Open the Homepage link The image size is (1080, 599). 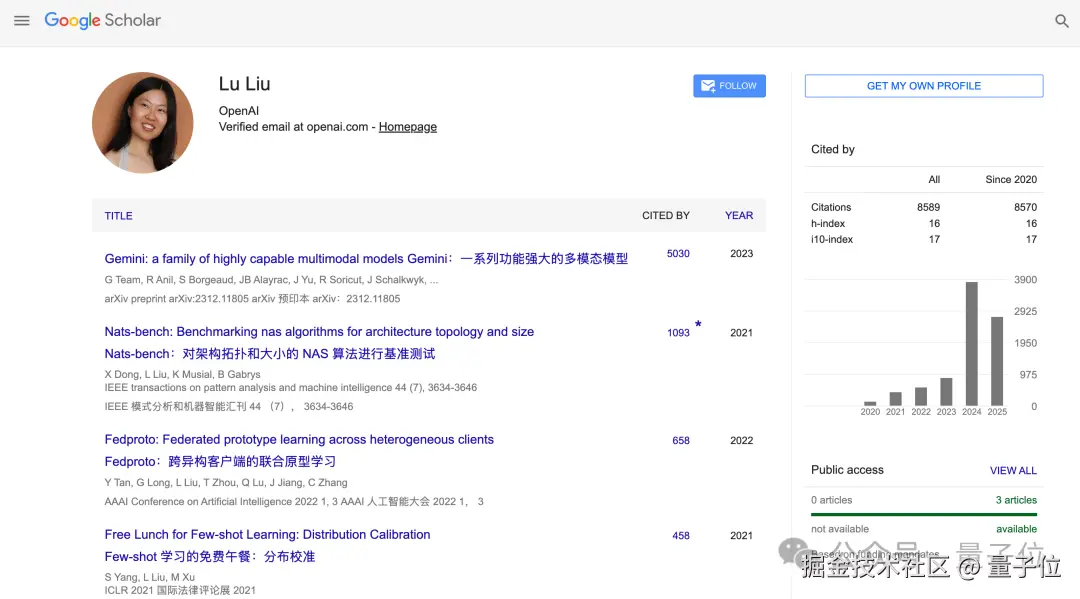(408, 127)
